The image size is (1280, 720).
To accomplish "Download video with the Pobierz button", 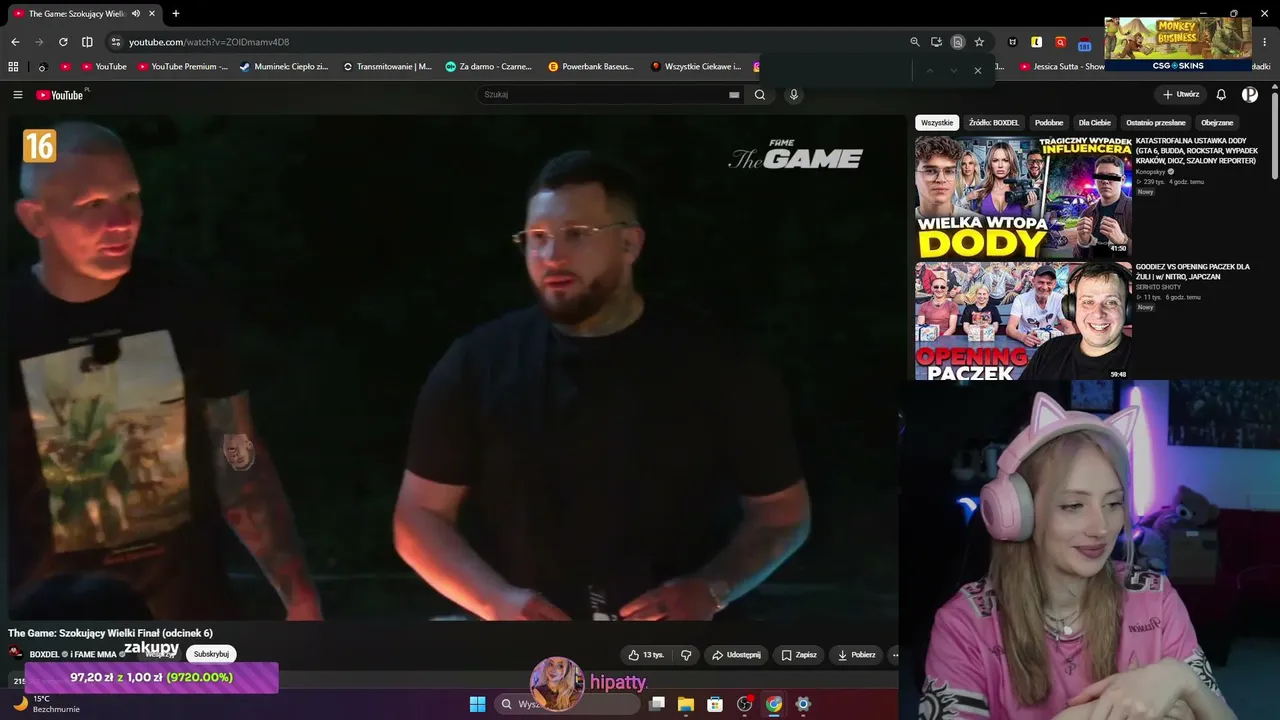I will coord(857,655).
